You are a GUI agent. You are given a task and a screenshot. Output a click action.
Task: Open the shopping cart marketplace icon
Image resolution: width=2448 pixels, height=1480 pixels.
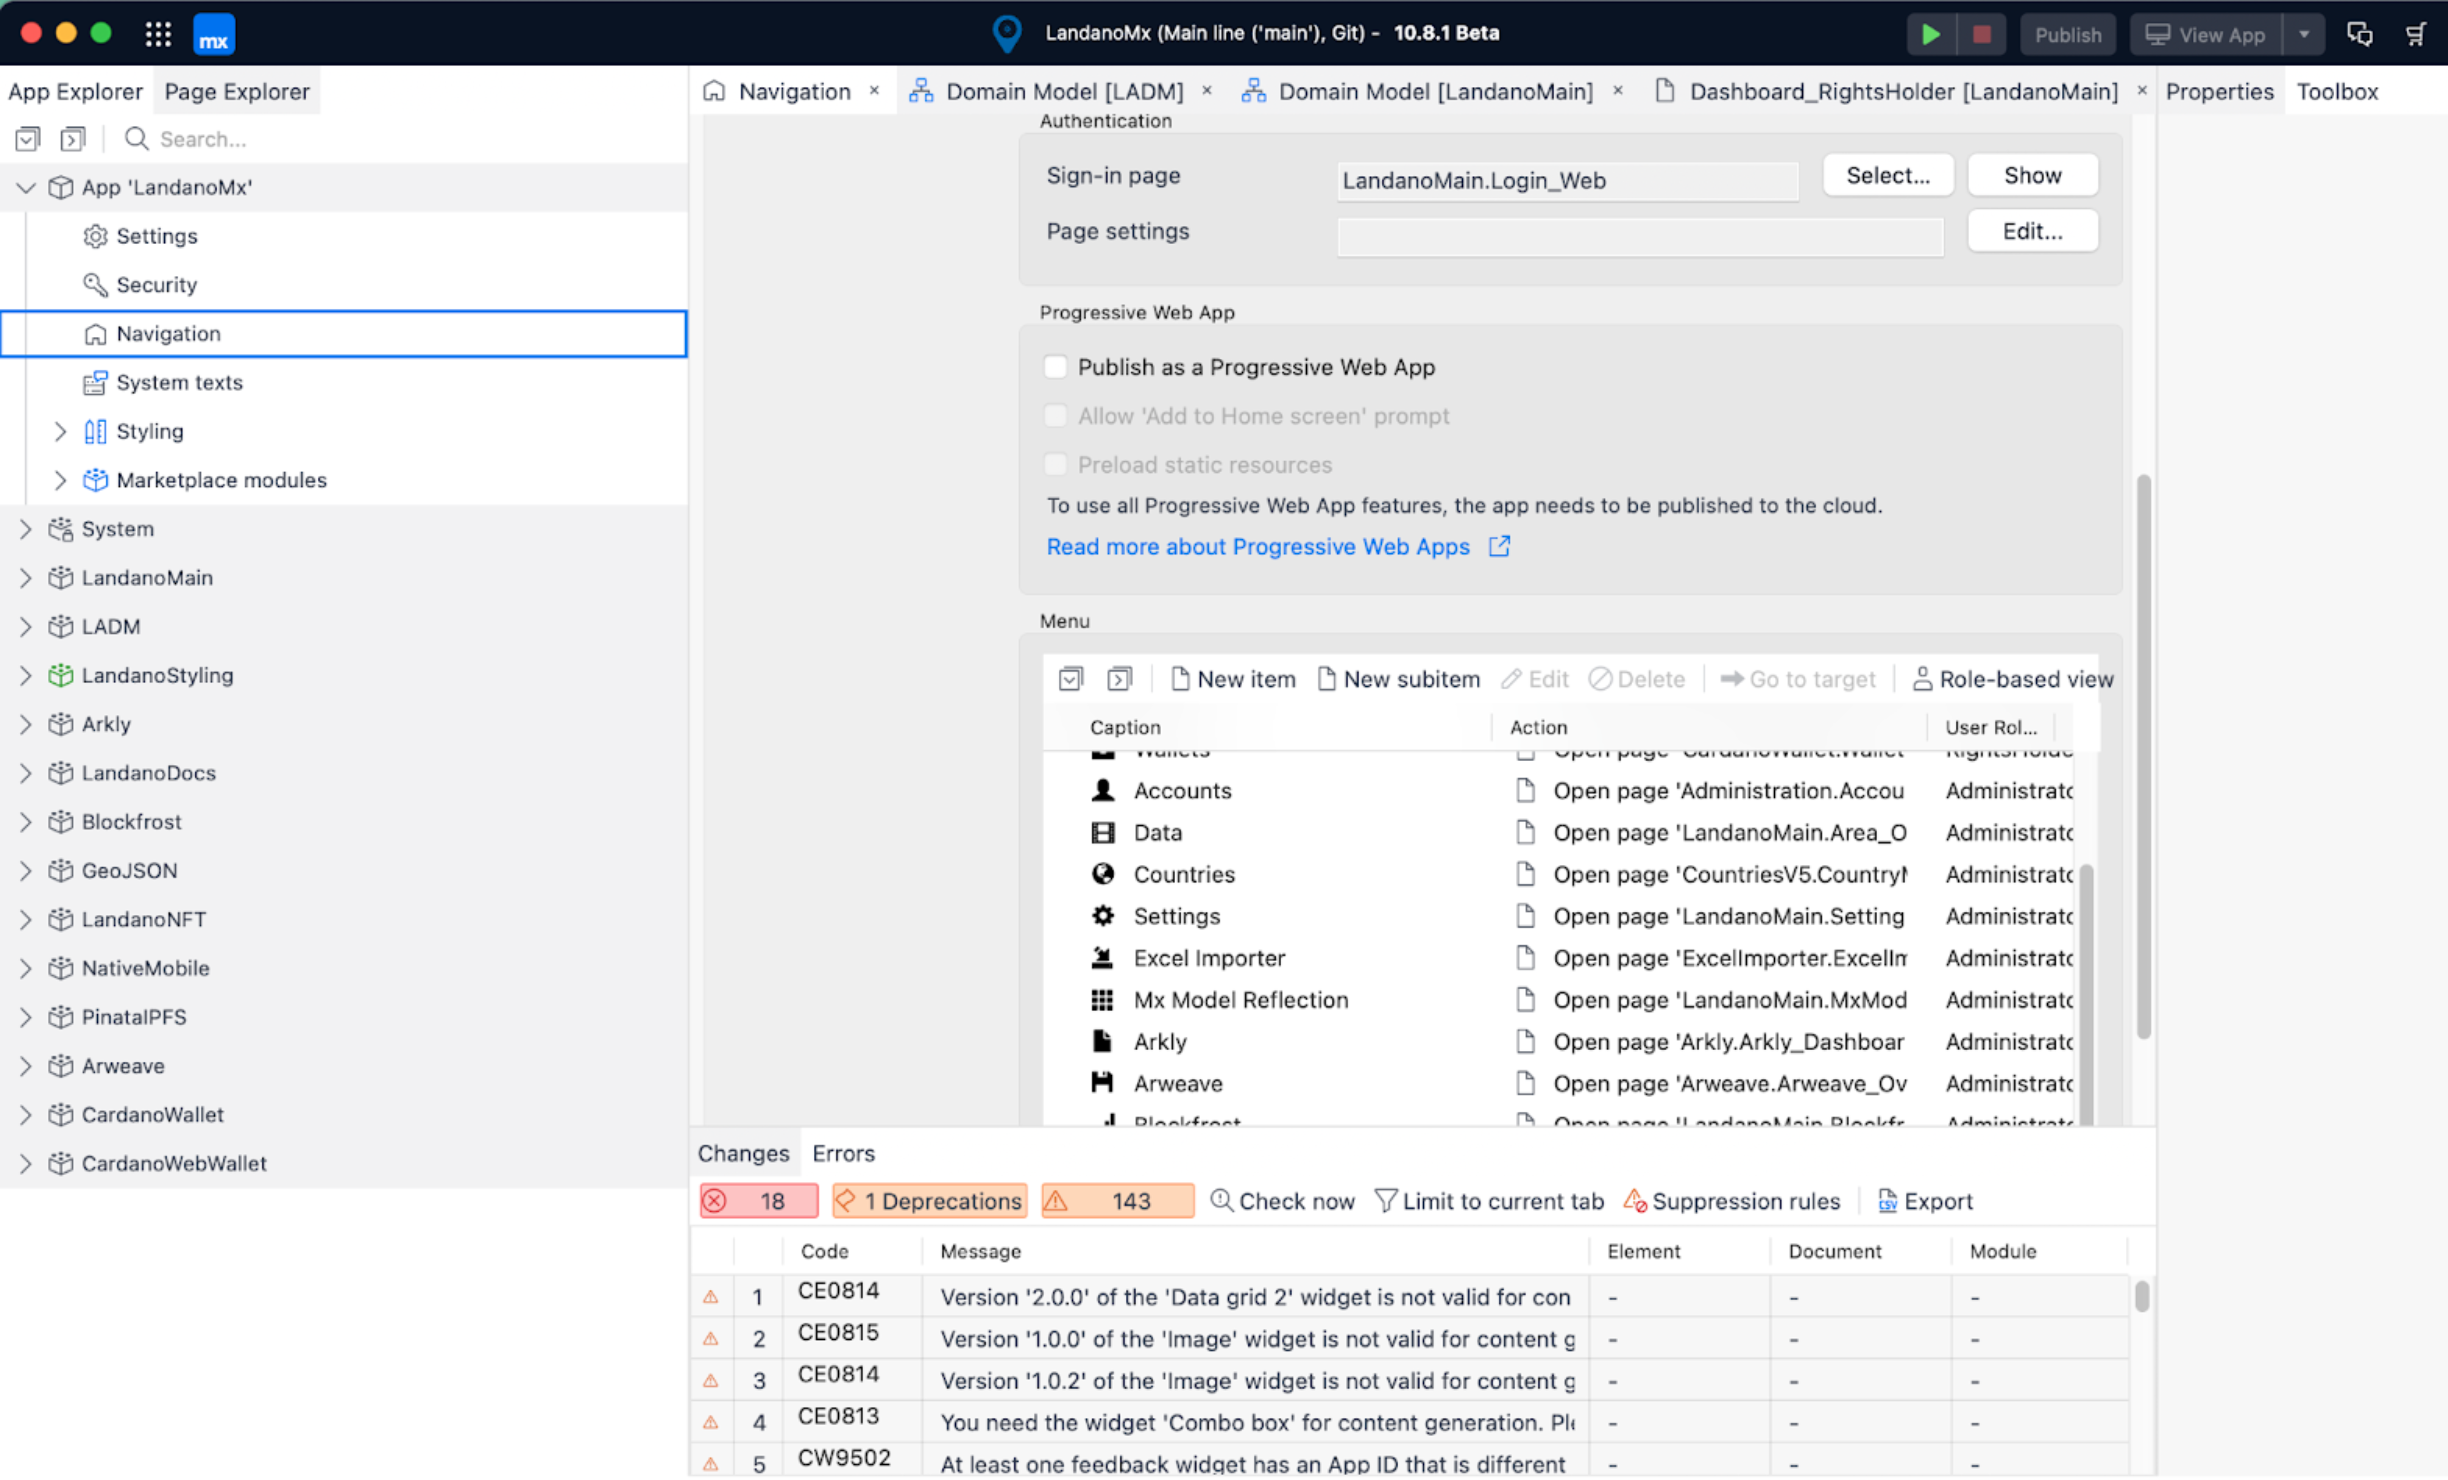pos(2415,34)
